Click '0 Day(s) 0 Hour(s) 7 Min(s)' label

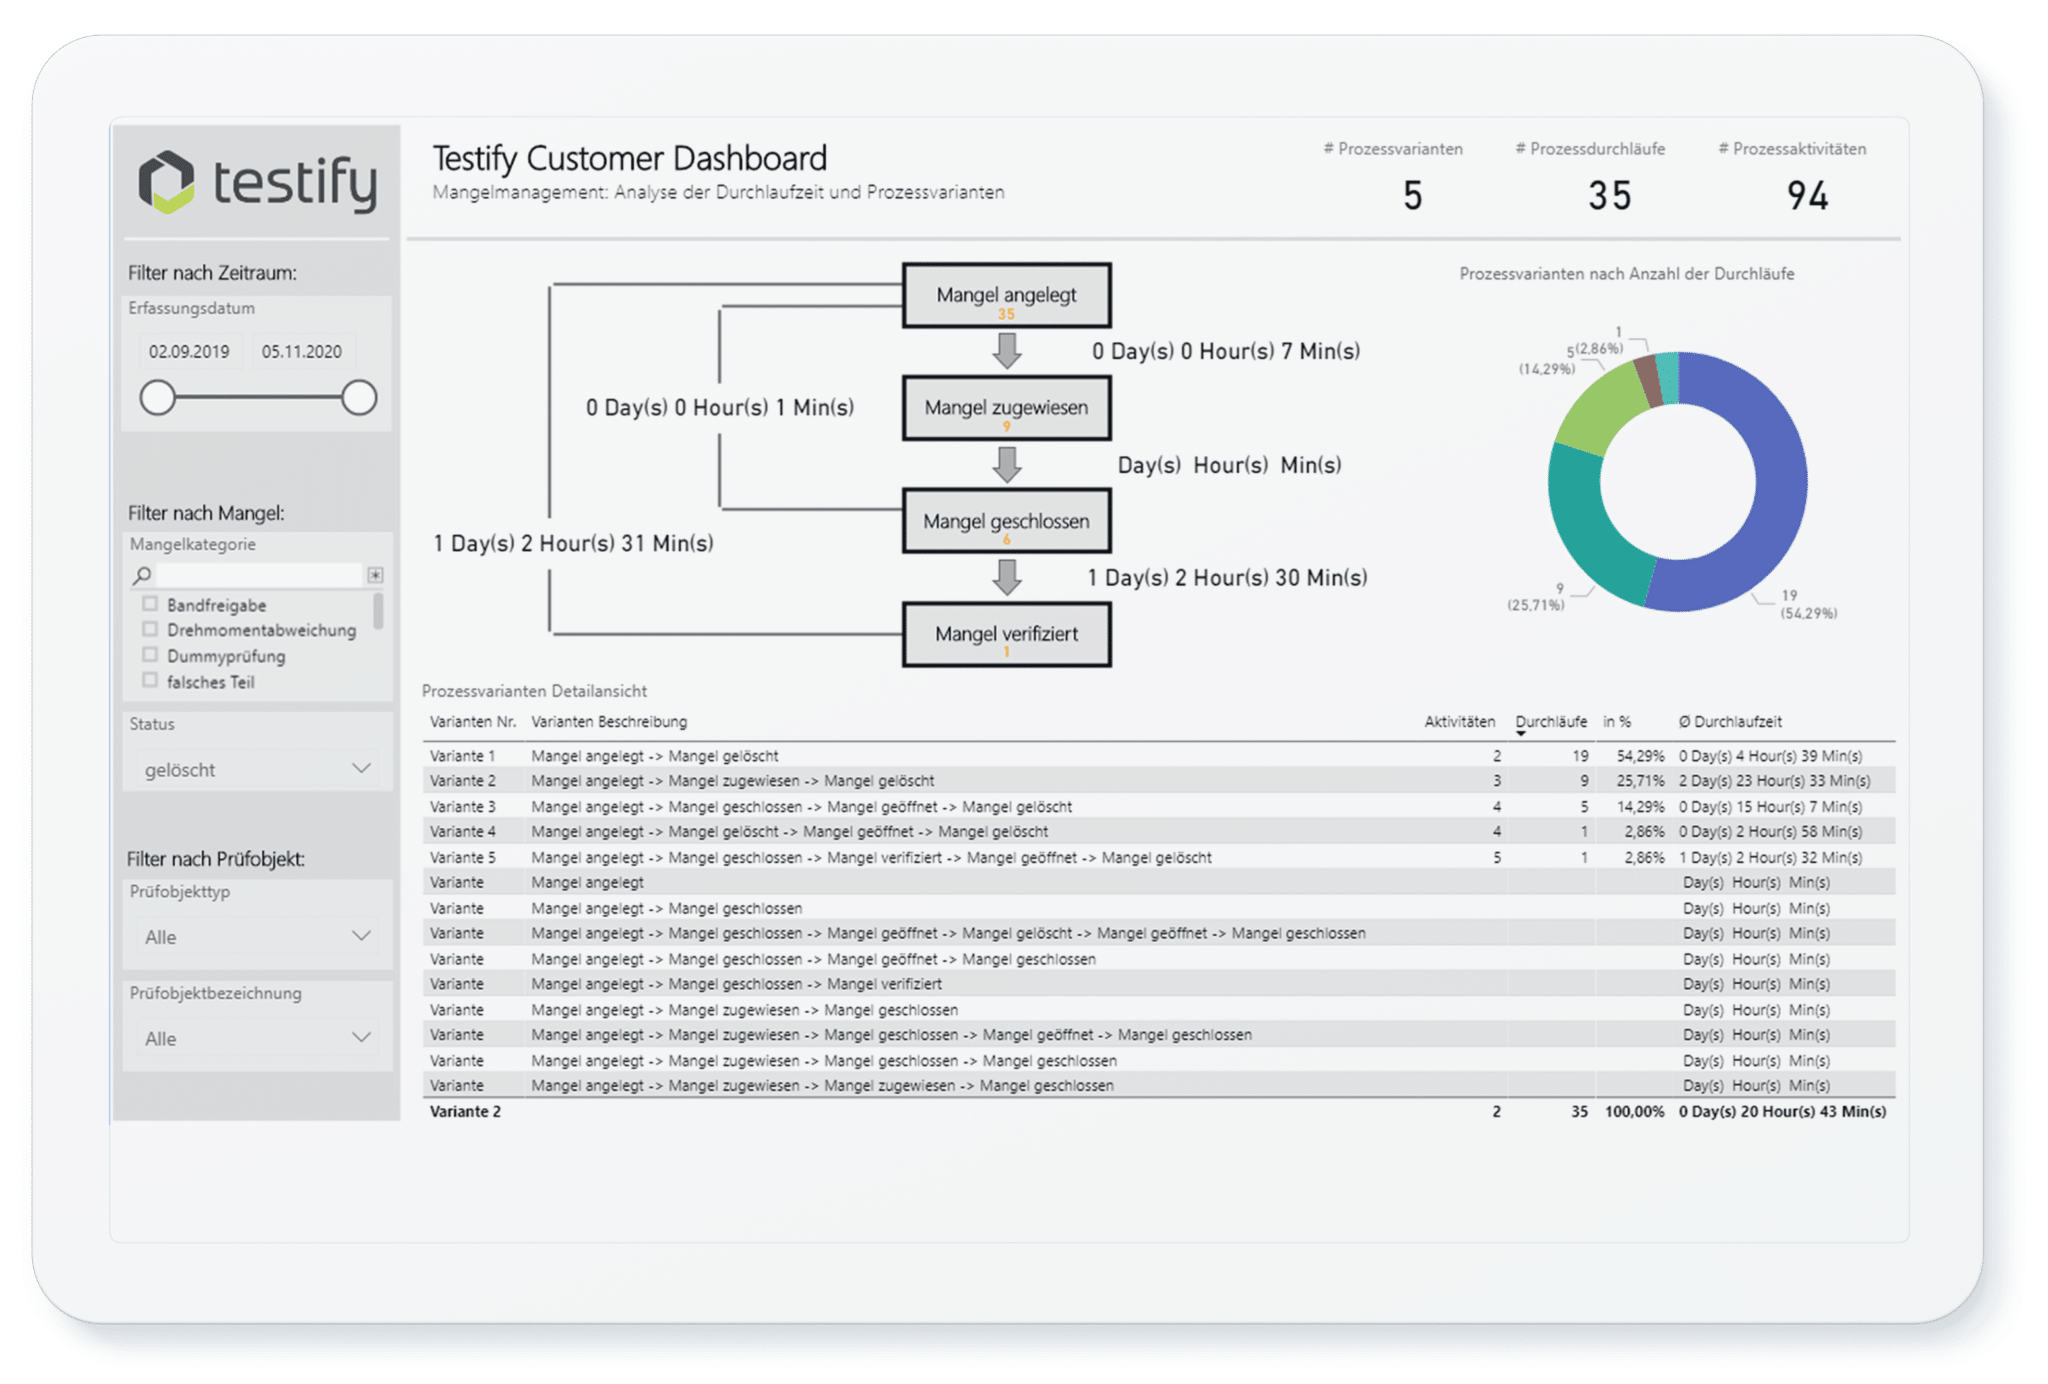(x=1226, y=352)
